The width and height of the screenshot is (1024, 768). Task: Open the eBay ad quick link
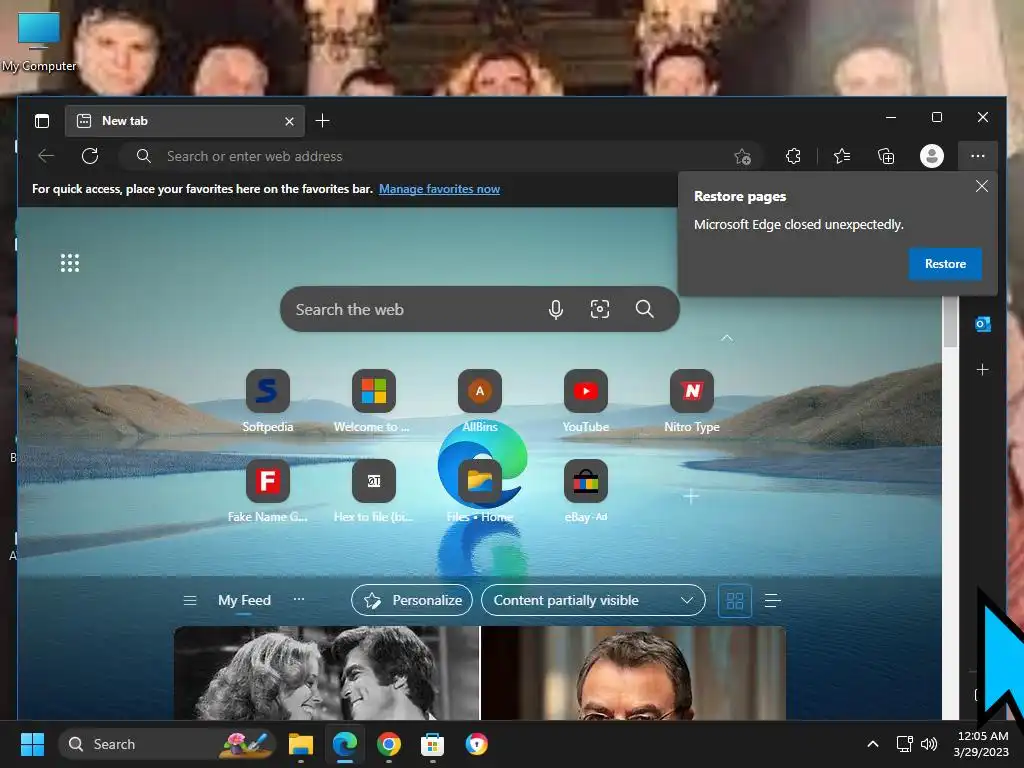(586, 492)
